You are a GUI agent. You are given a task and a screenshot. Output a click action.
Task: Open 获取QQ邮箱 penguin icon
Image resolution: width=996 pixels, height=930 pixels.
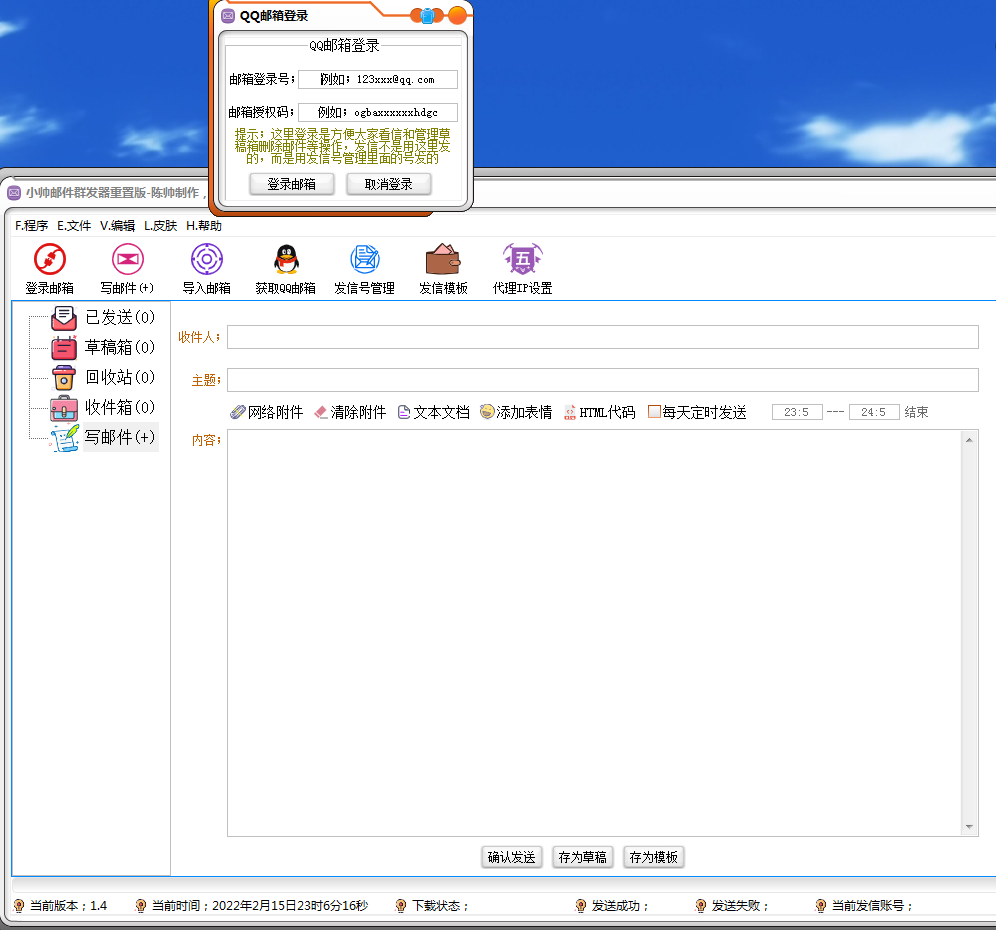point(285,260)
